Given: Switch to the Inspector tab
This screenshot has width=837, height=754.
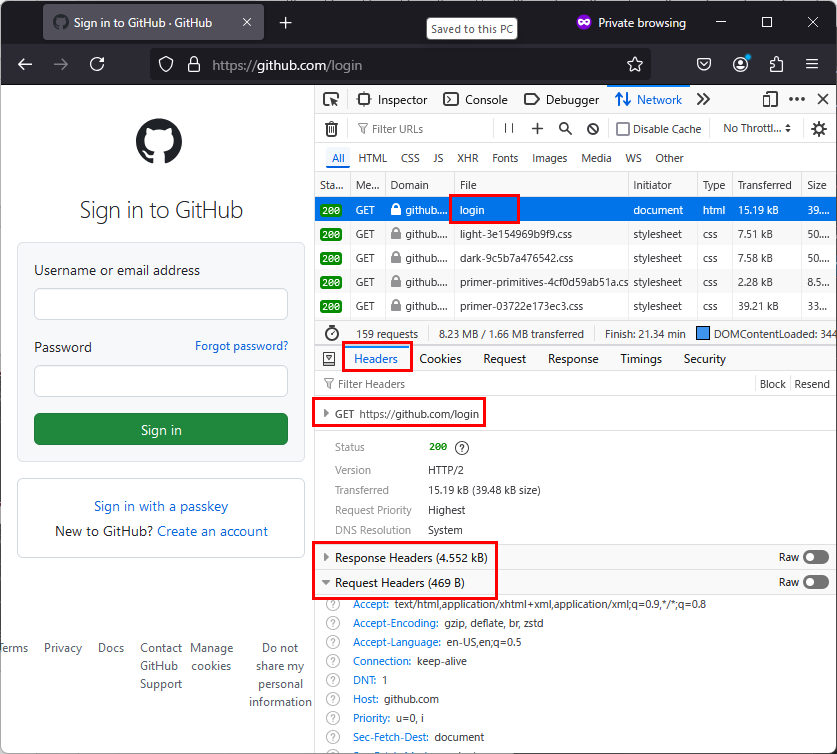Looking at the screenshot, I should [x=393, y=100].
